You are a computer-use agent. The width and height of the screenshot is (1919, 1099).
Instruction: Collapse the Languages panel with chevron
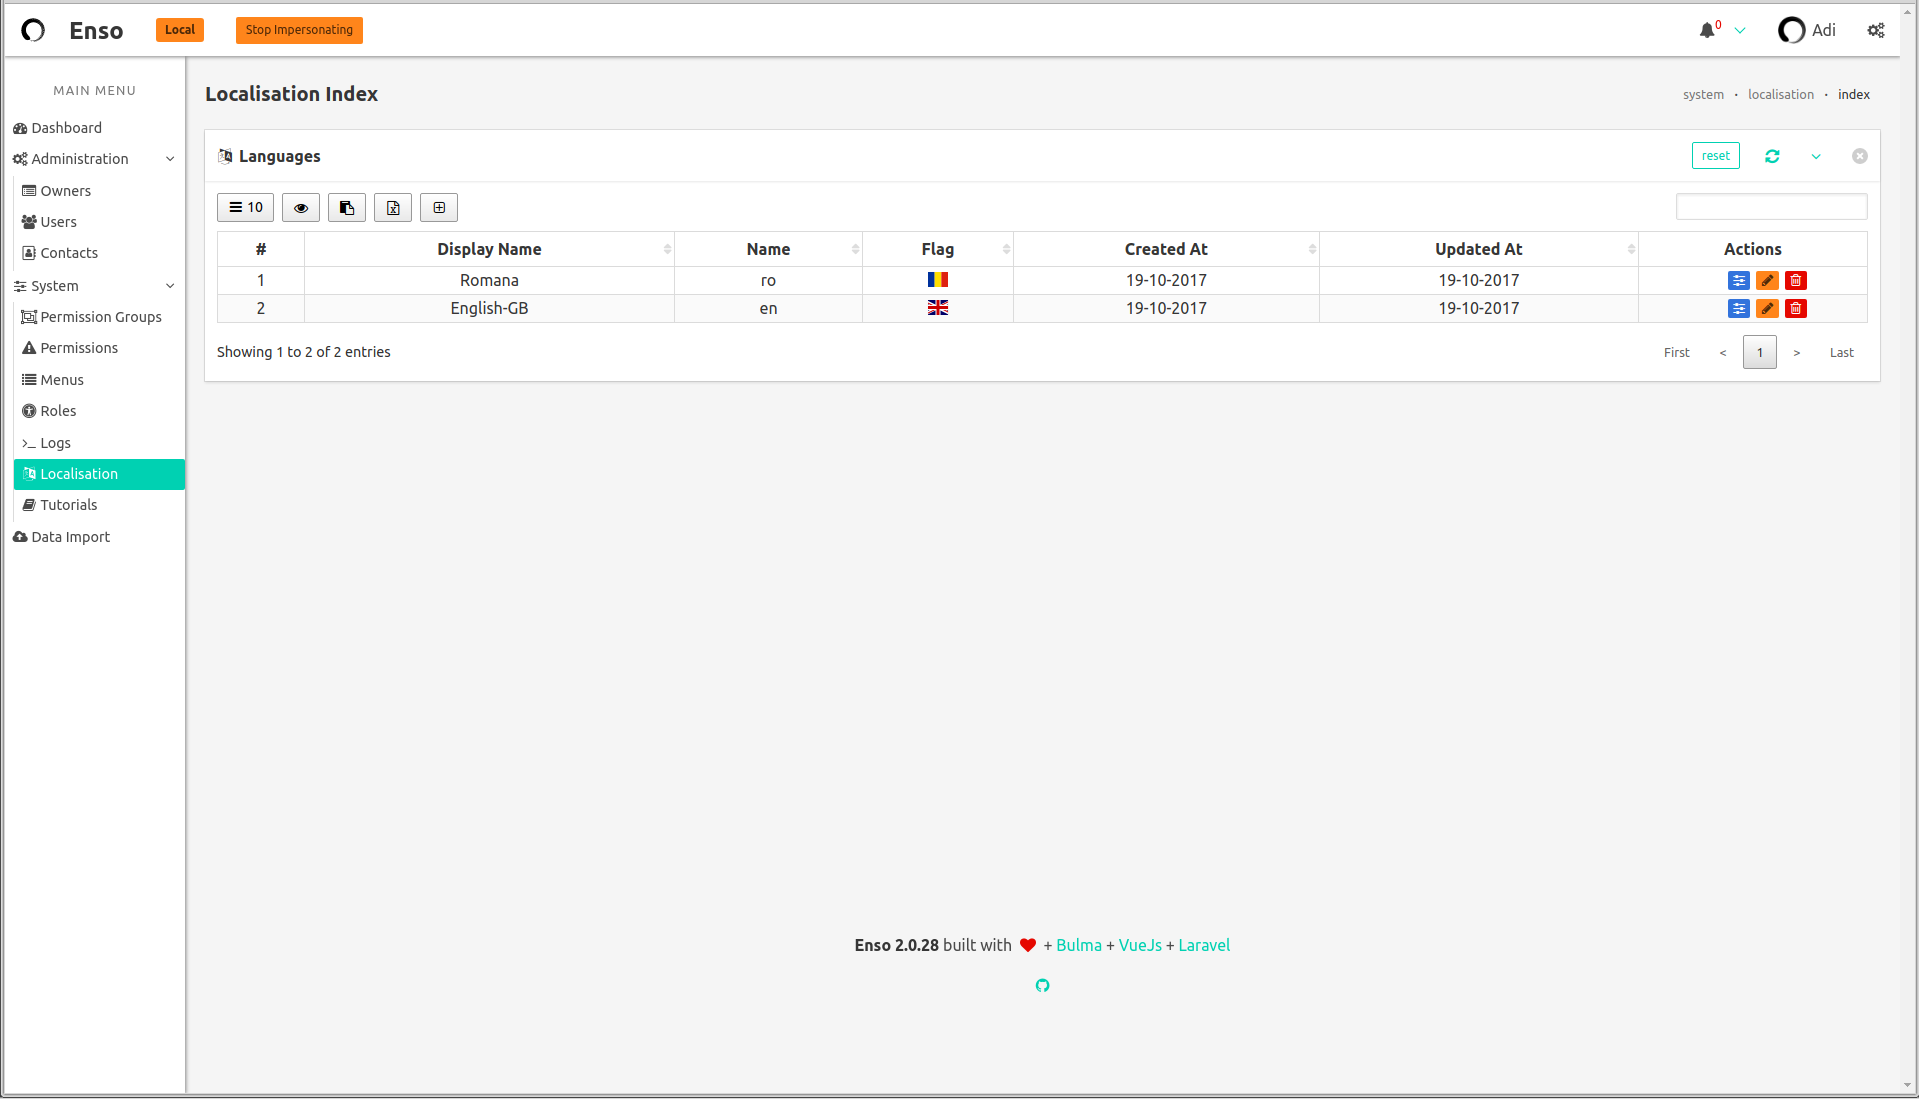coord(1816,156)
